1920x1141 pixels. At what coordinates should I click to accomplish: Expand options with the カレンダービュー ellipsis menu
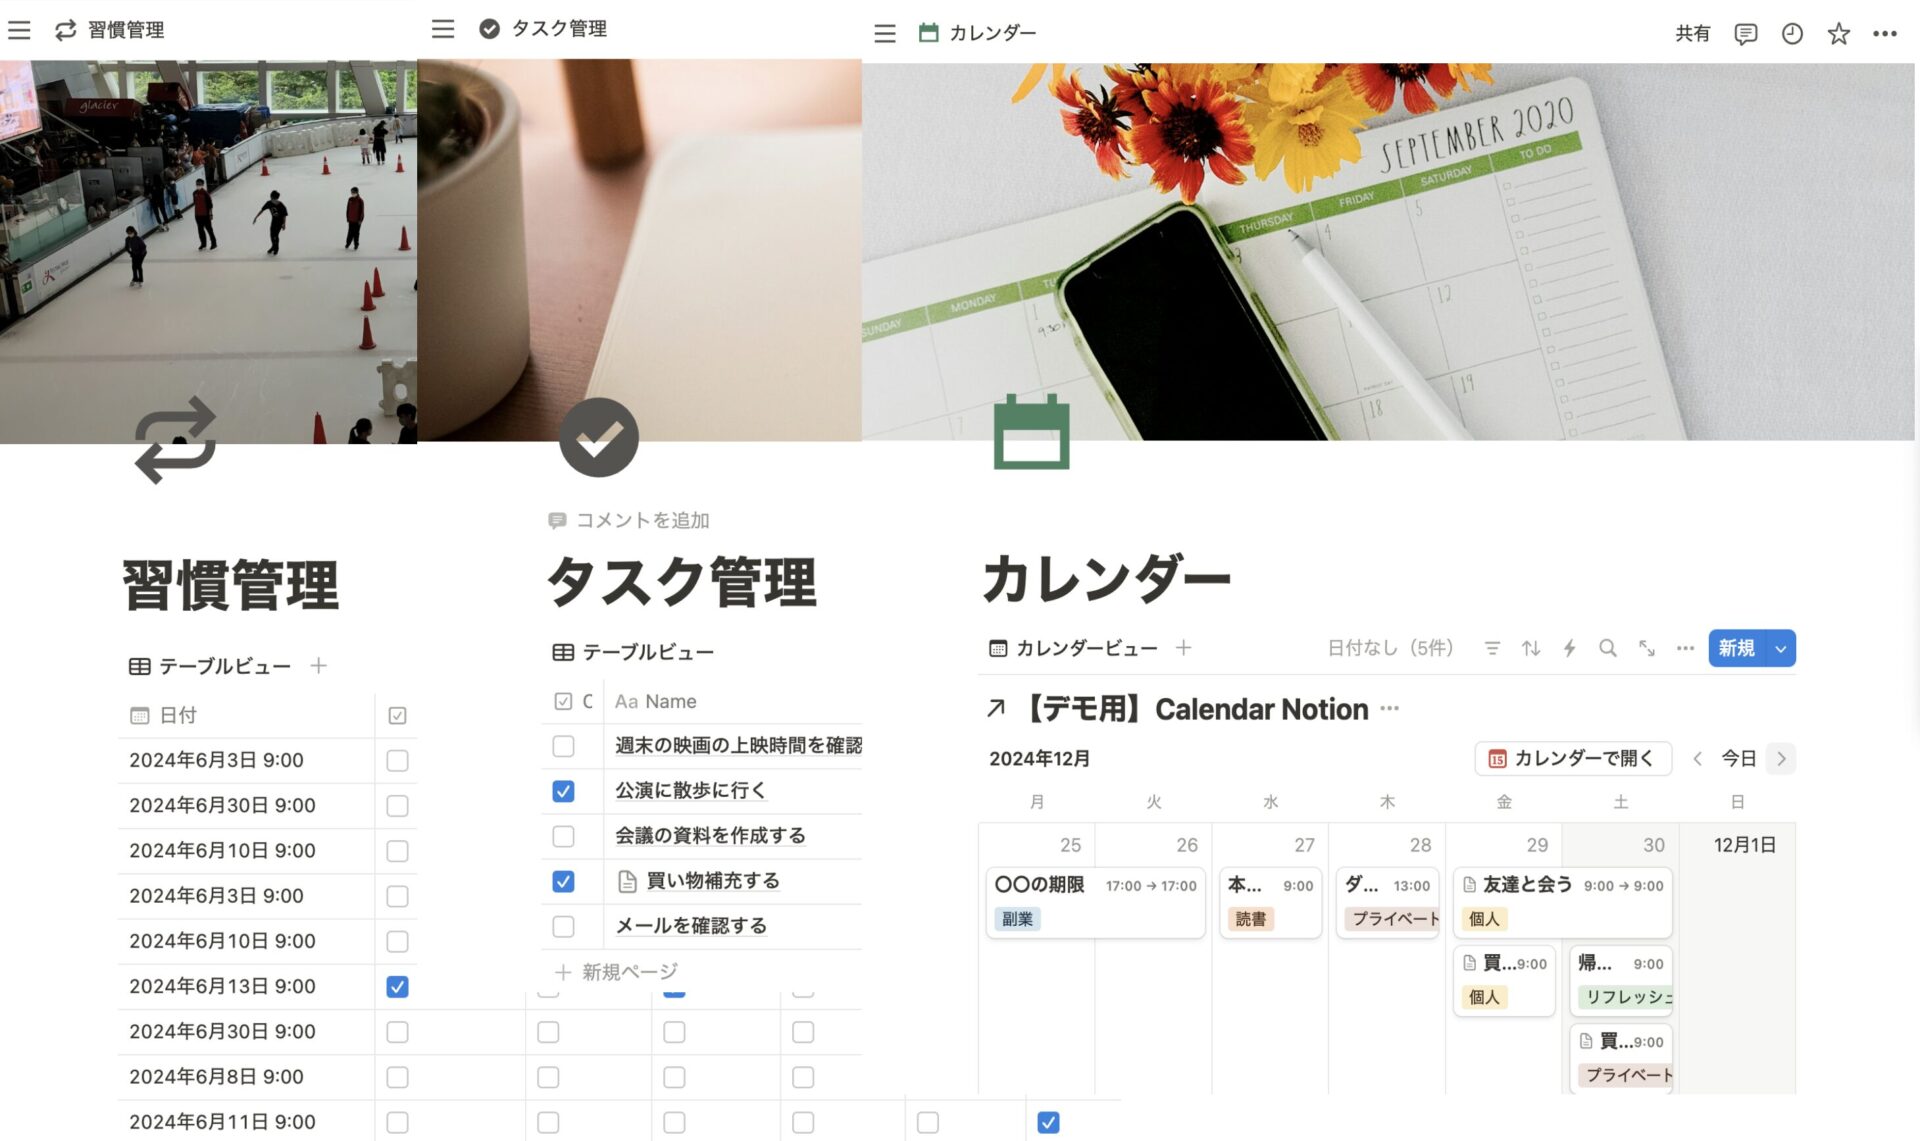pyautogui.click(x=1685, y=648)
